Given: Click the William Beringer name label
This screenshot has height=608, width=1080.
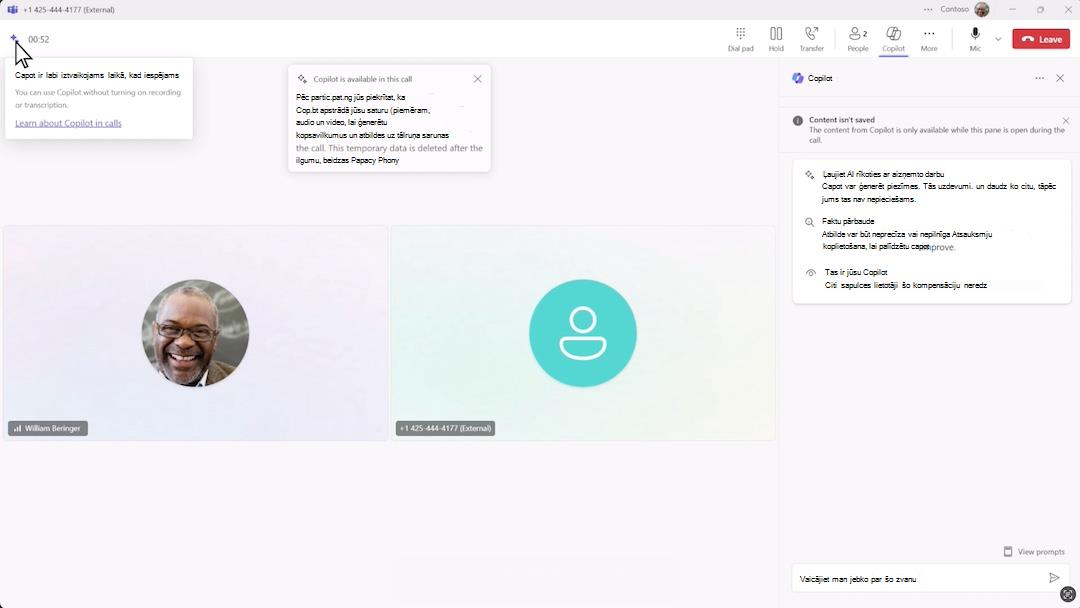Looking at the screenshot, I should 48,428.
